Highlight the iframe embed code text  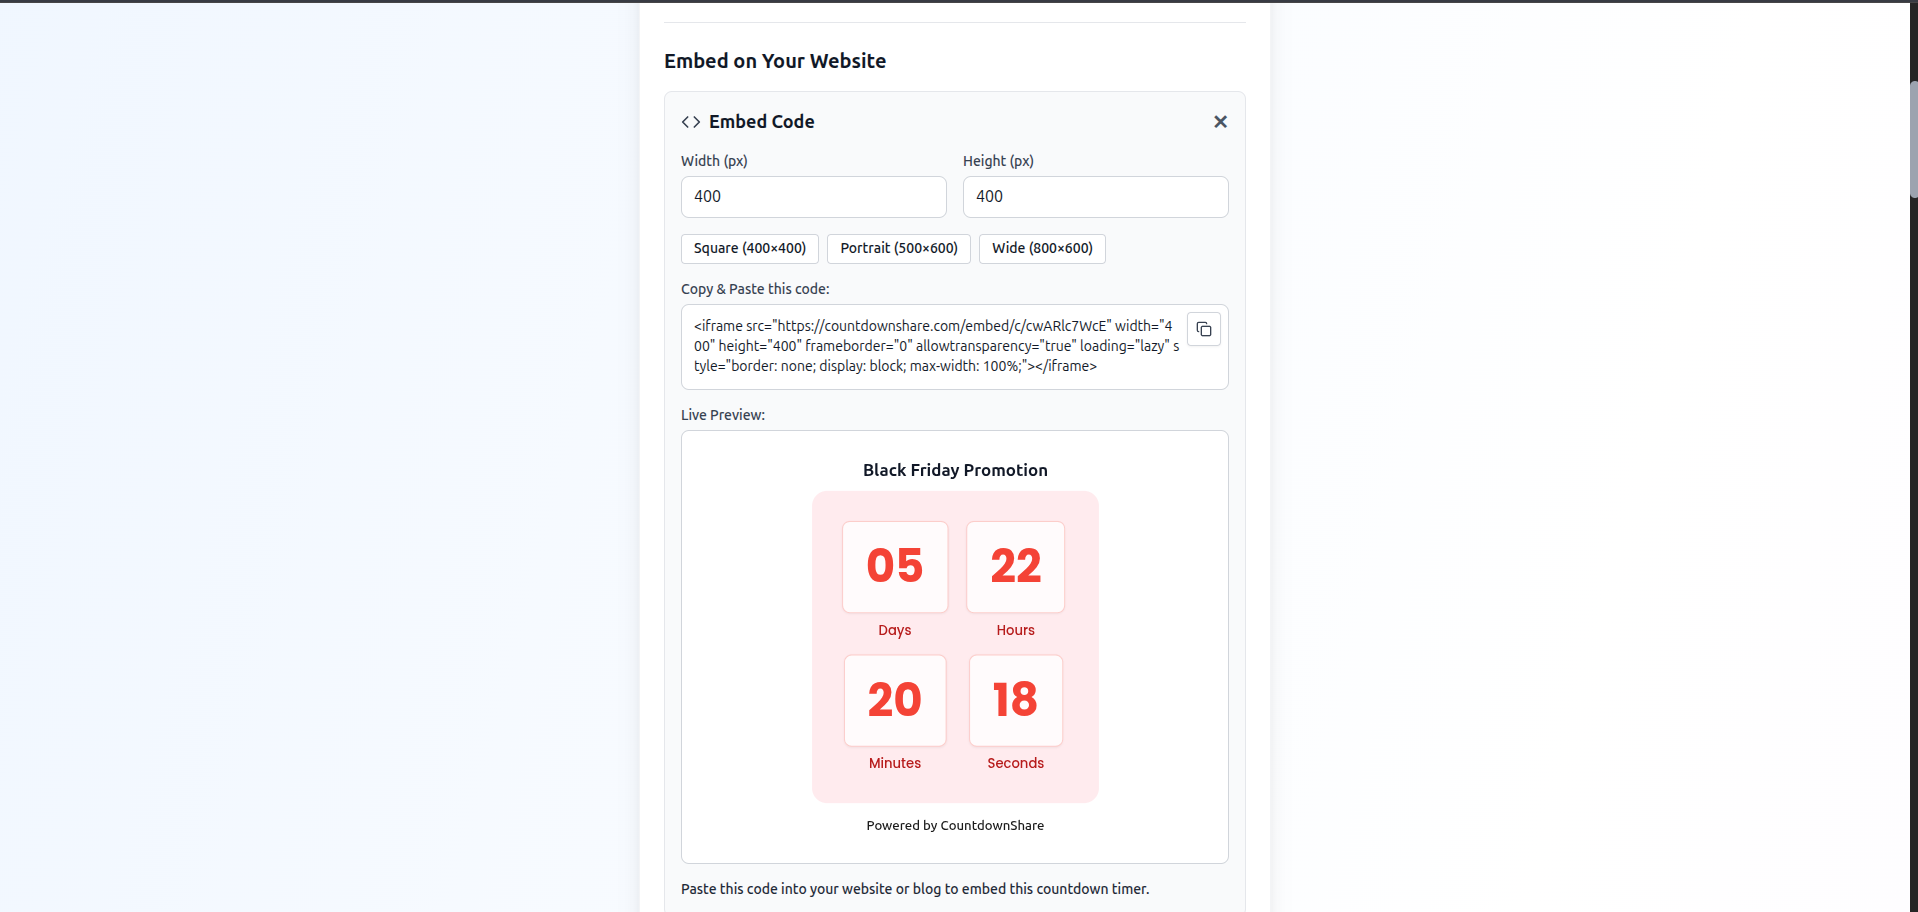click(x=936, y=345)
